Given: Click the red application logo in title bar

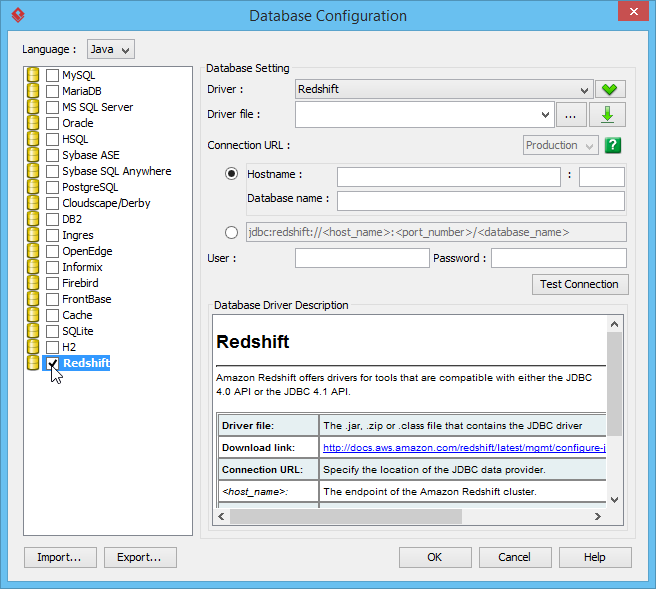Looking at the screenshot, I should [x=18, y=15].
